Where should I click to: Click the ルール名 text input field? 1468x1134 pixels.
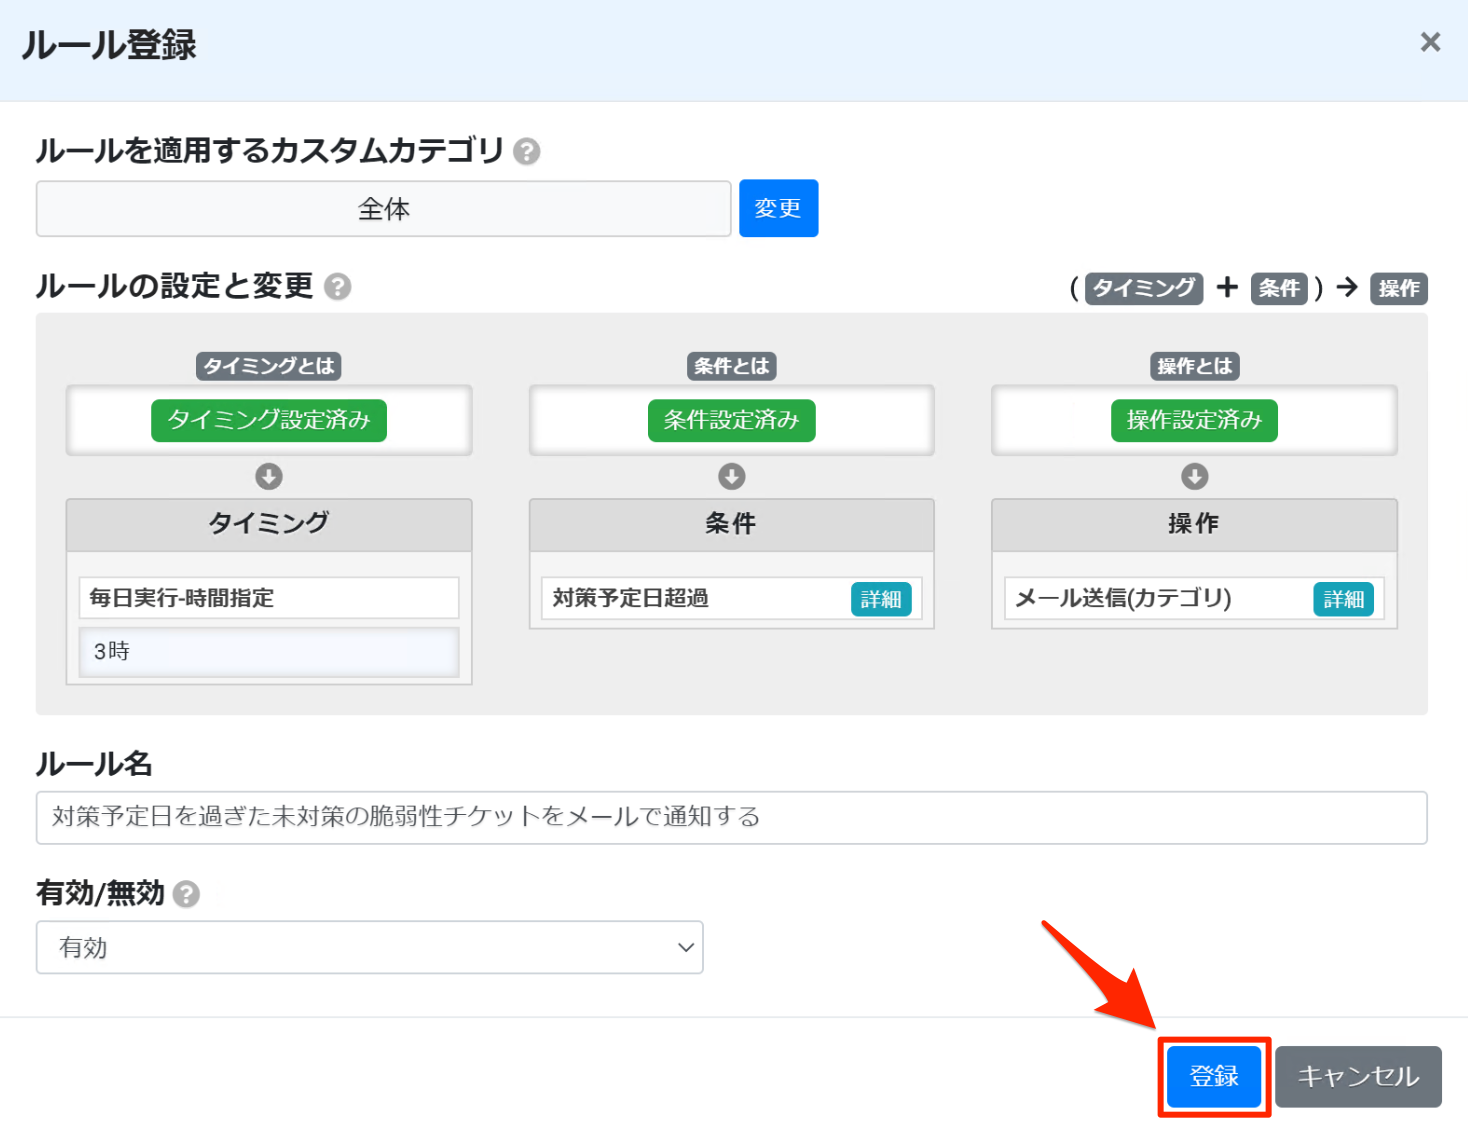point(731,818)
